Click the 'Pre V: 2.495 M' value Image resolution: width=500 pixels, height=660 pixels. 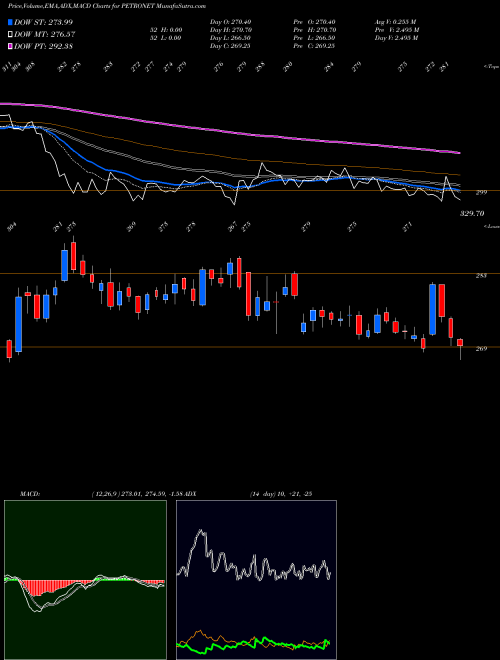(x=396, y=30)
